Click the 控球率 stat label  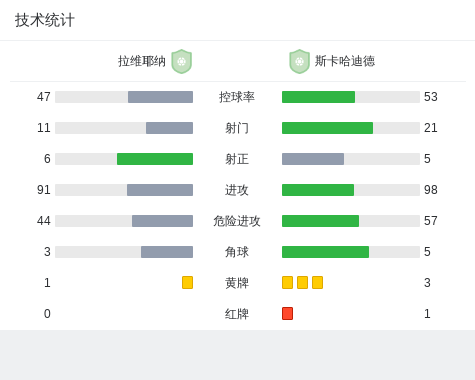tap(237, 97)
